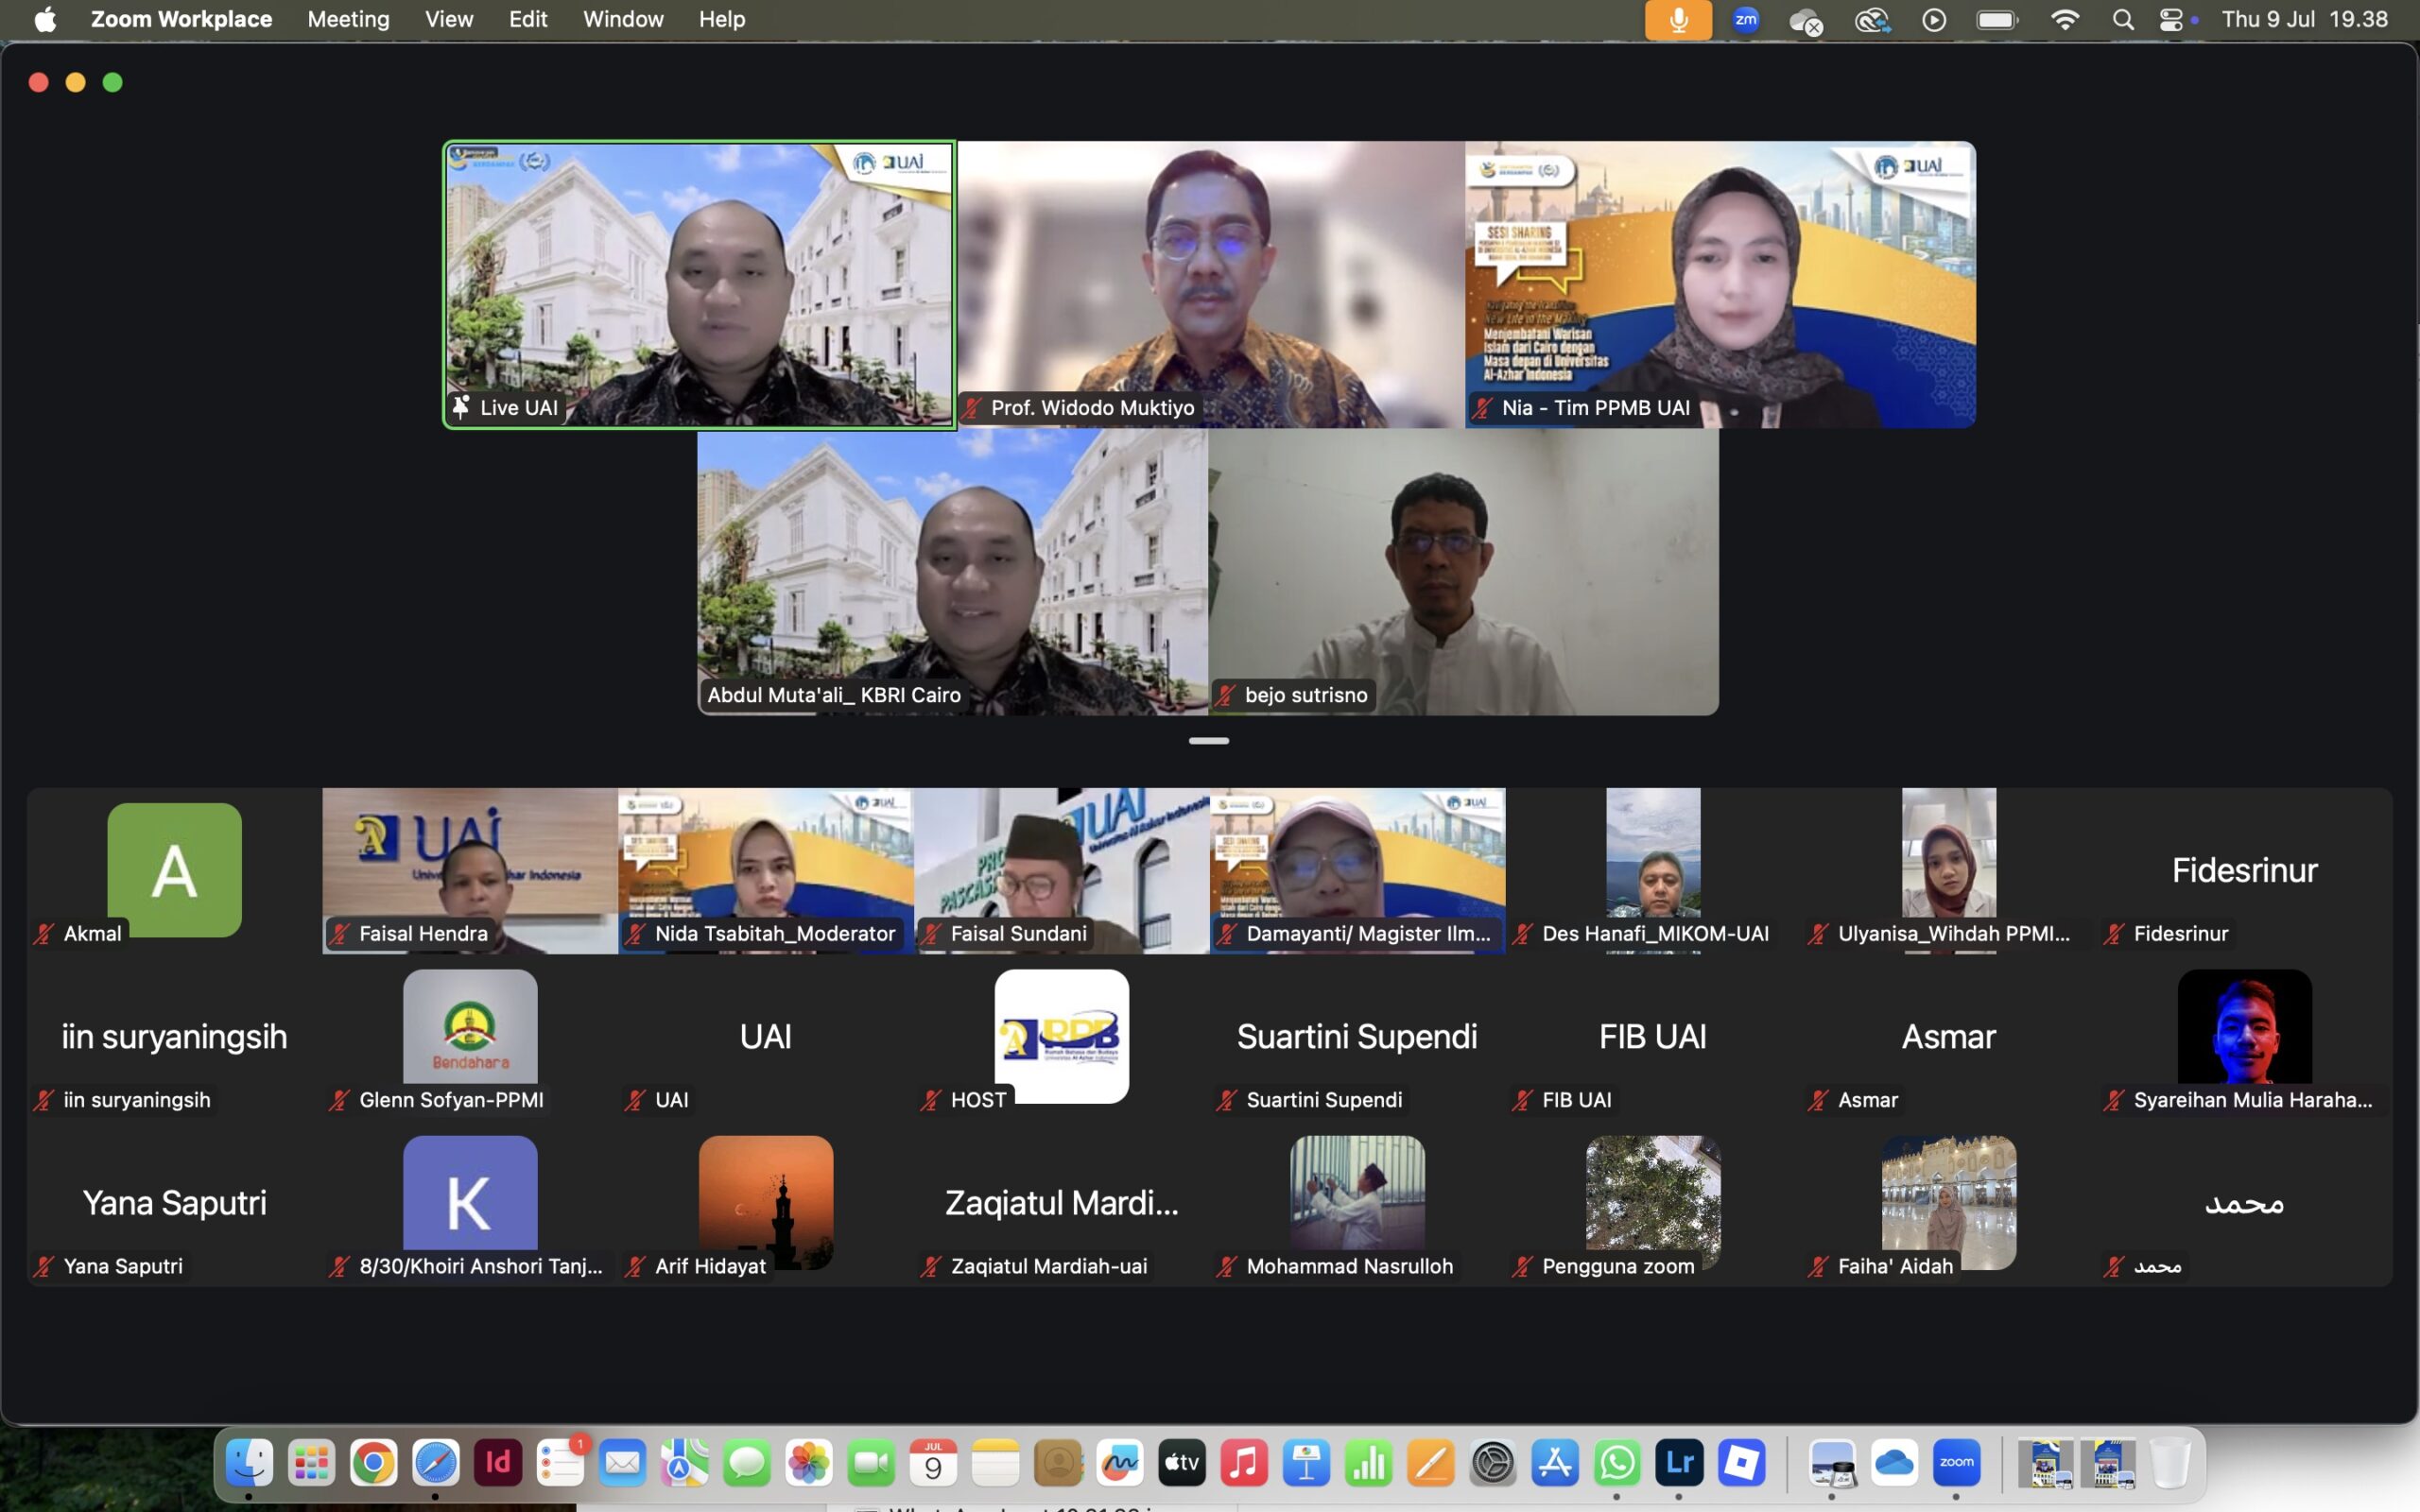Open Launchpad in the Dock
This screenshot has height=1512, width=2420.
pos(311,1464)
